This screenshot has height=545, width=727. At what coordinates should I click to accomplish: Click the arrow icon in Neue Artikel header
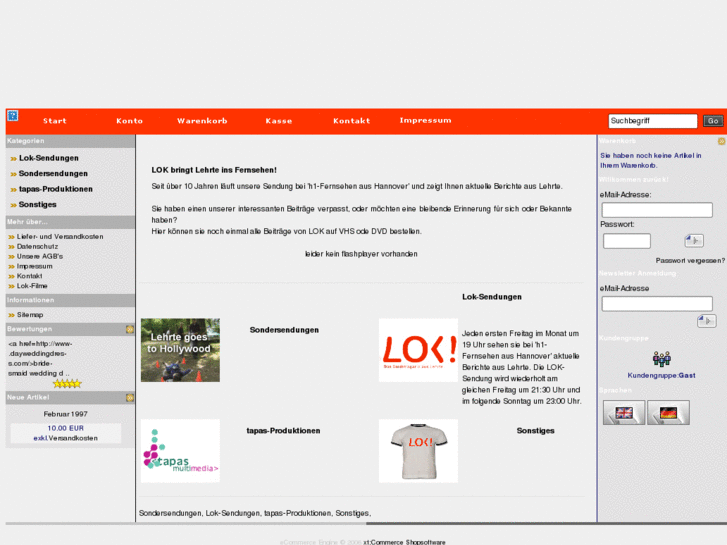point(130,398)
